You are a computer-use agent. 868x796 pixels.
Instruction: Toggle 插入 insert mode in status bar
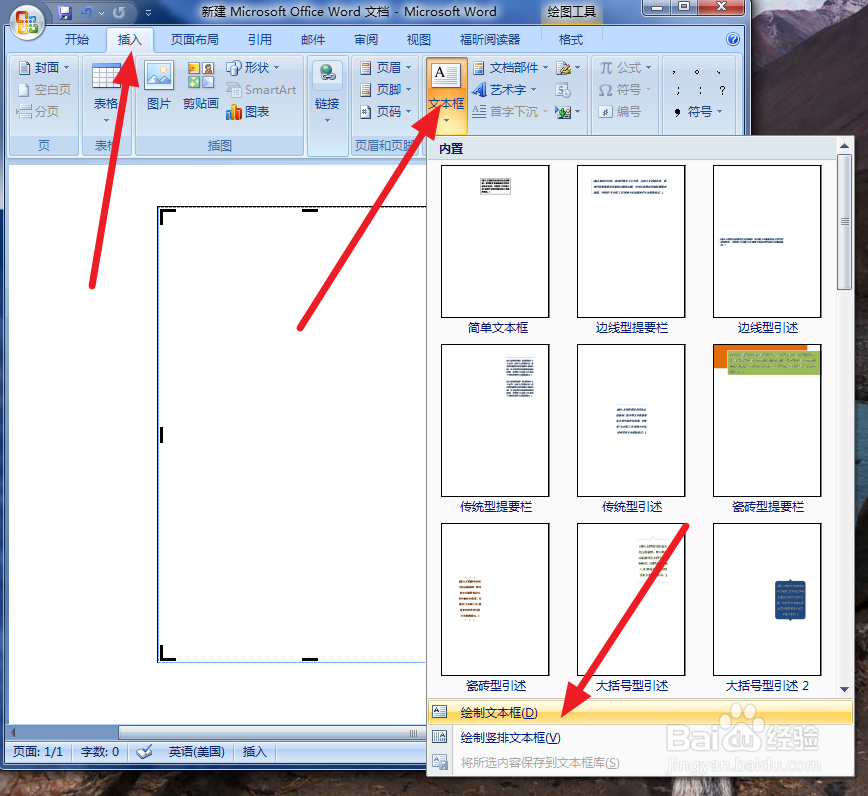pyautogui.click(x=255, y=752)
